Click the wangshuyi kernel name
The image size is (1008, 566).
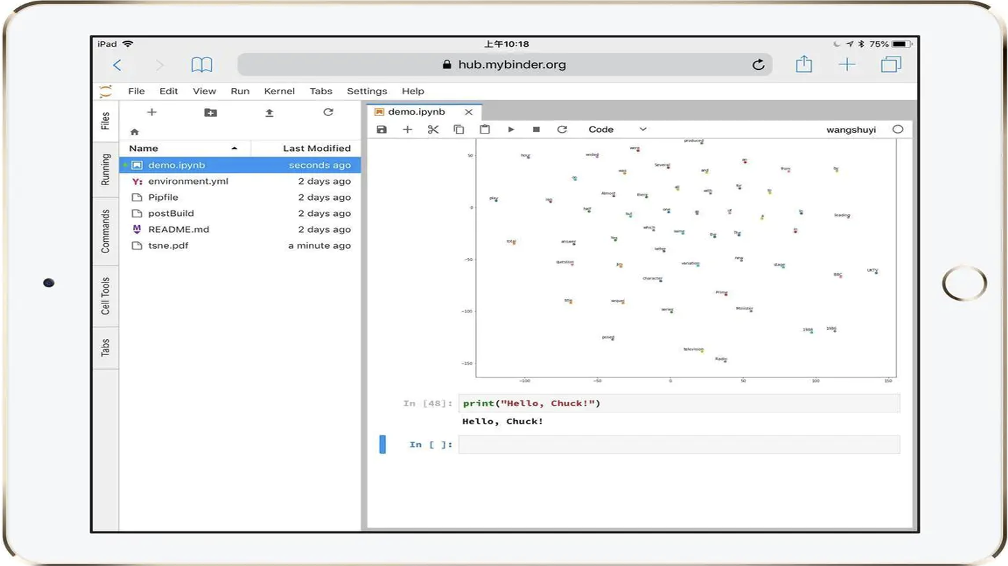[x=851, y=130]
